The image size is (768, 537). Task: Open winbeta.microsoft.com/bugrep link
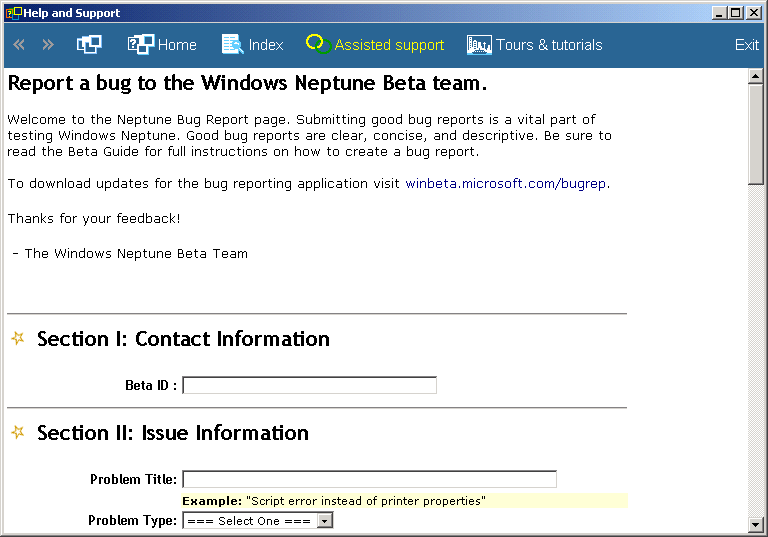[505, 184]
